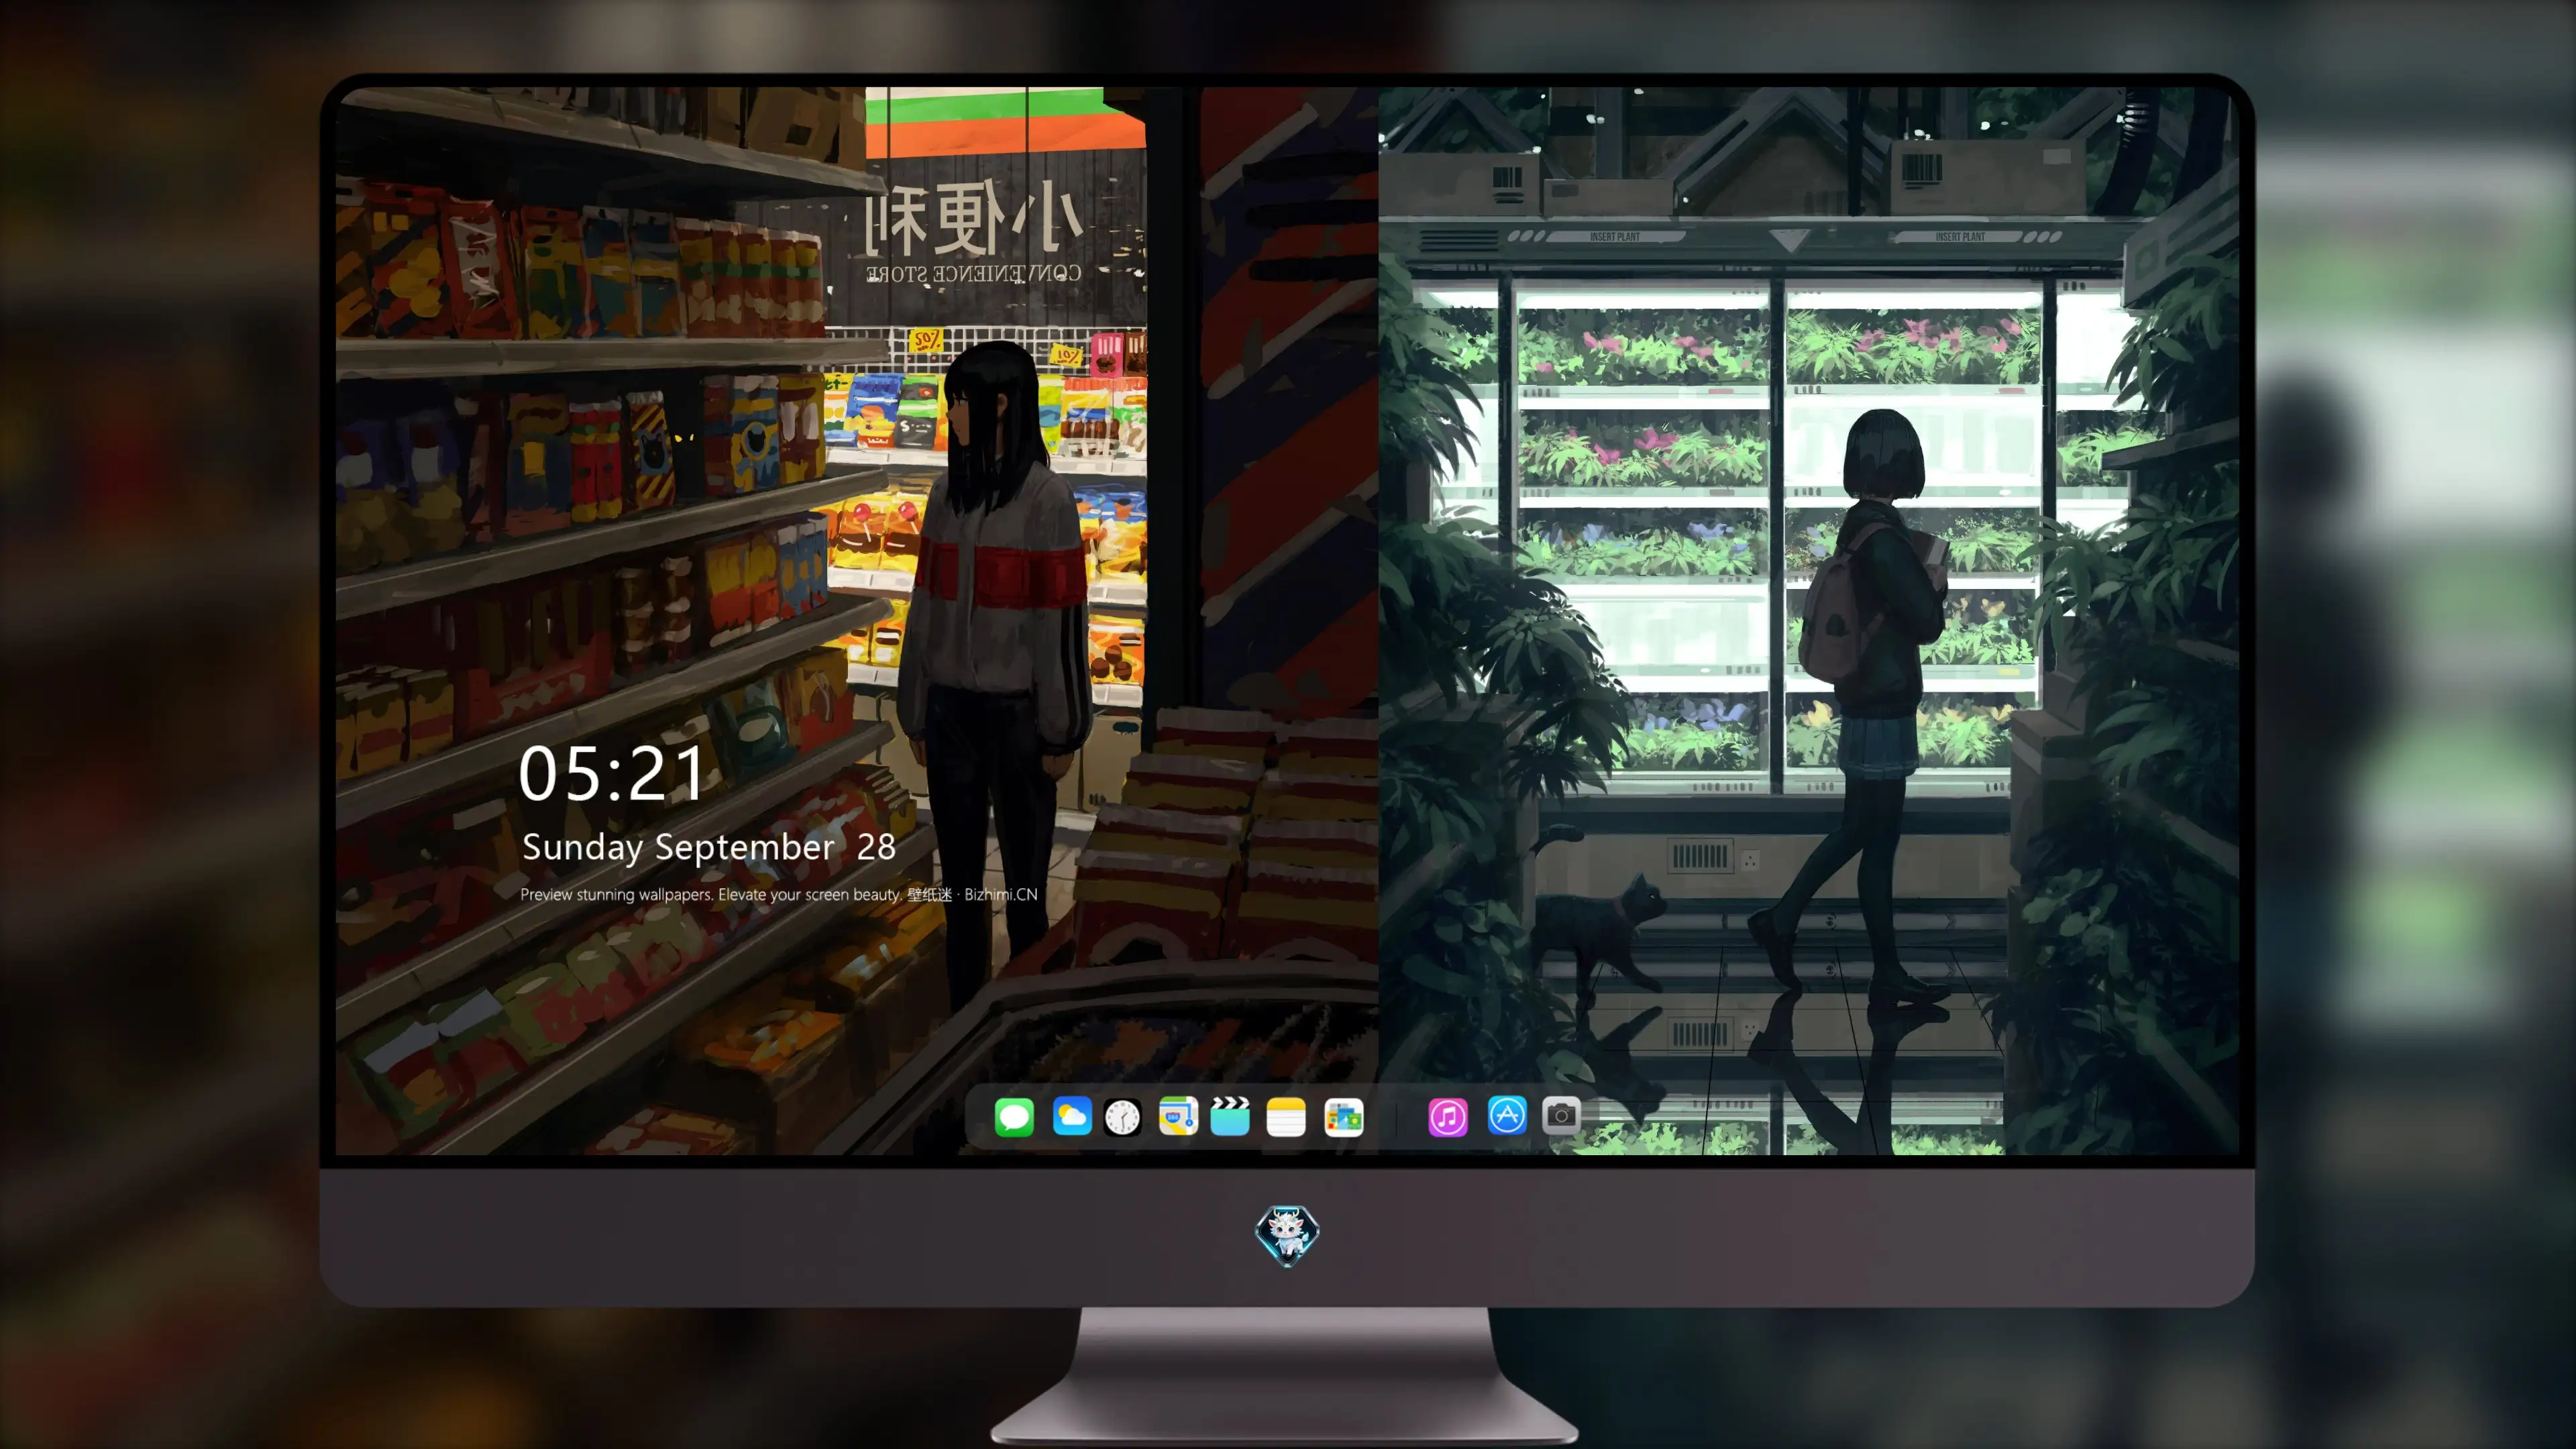Screen dimensions: 2576x1449
Task: Click the Sunday September 28 date text
Action: 708,847
